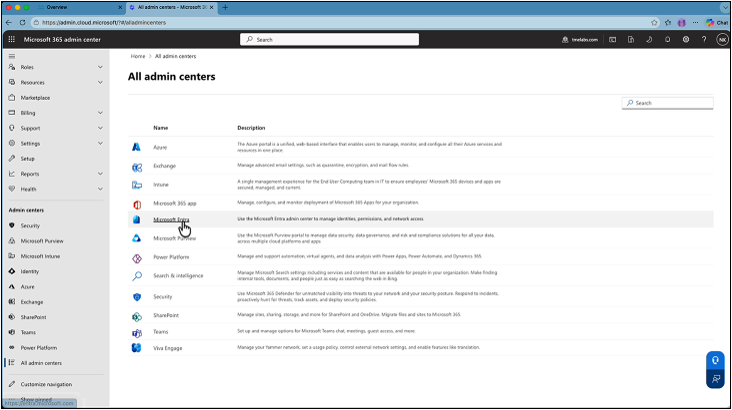Open notifications bell in header

coord(668,40)
